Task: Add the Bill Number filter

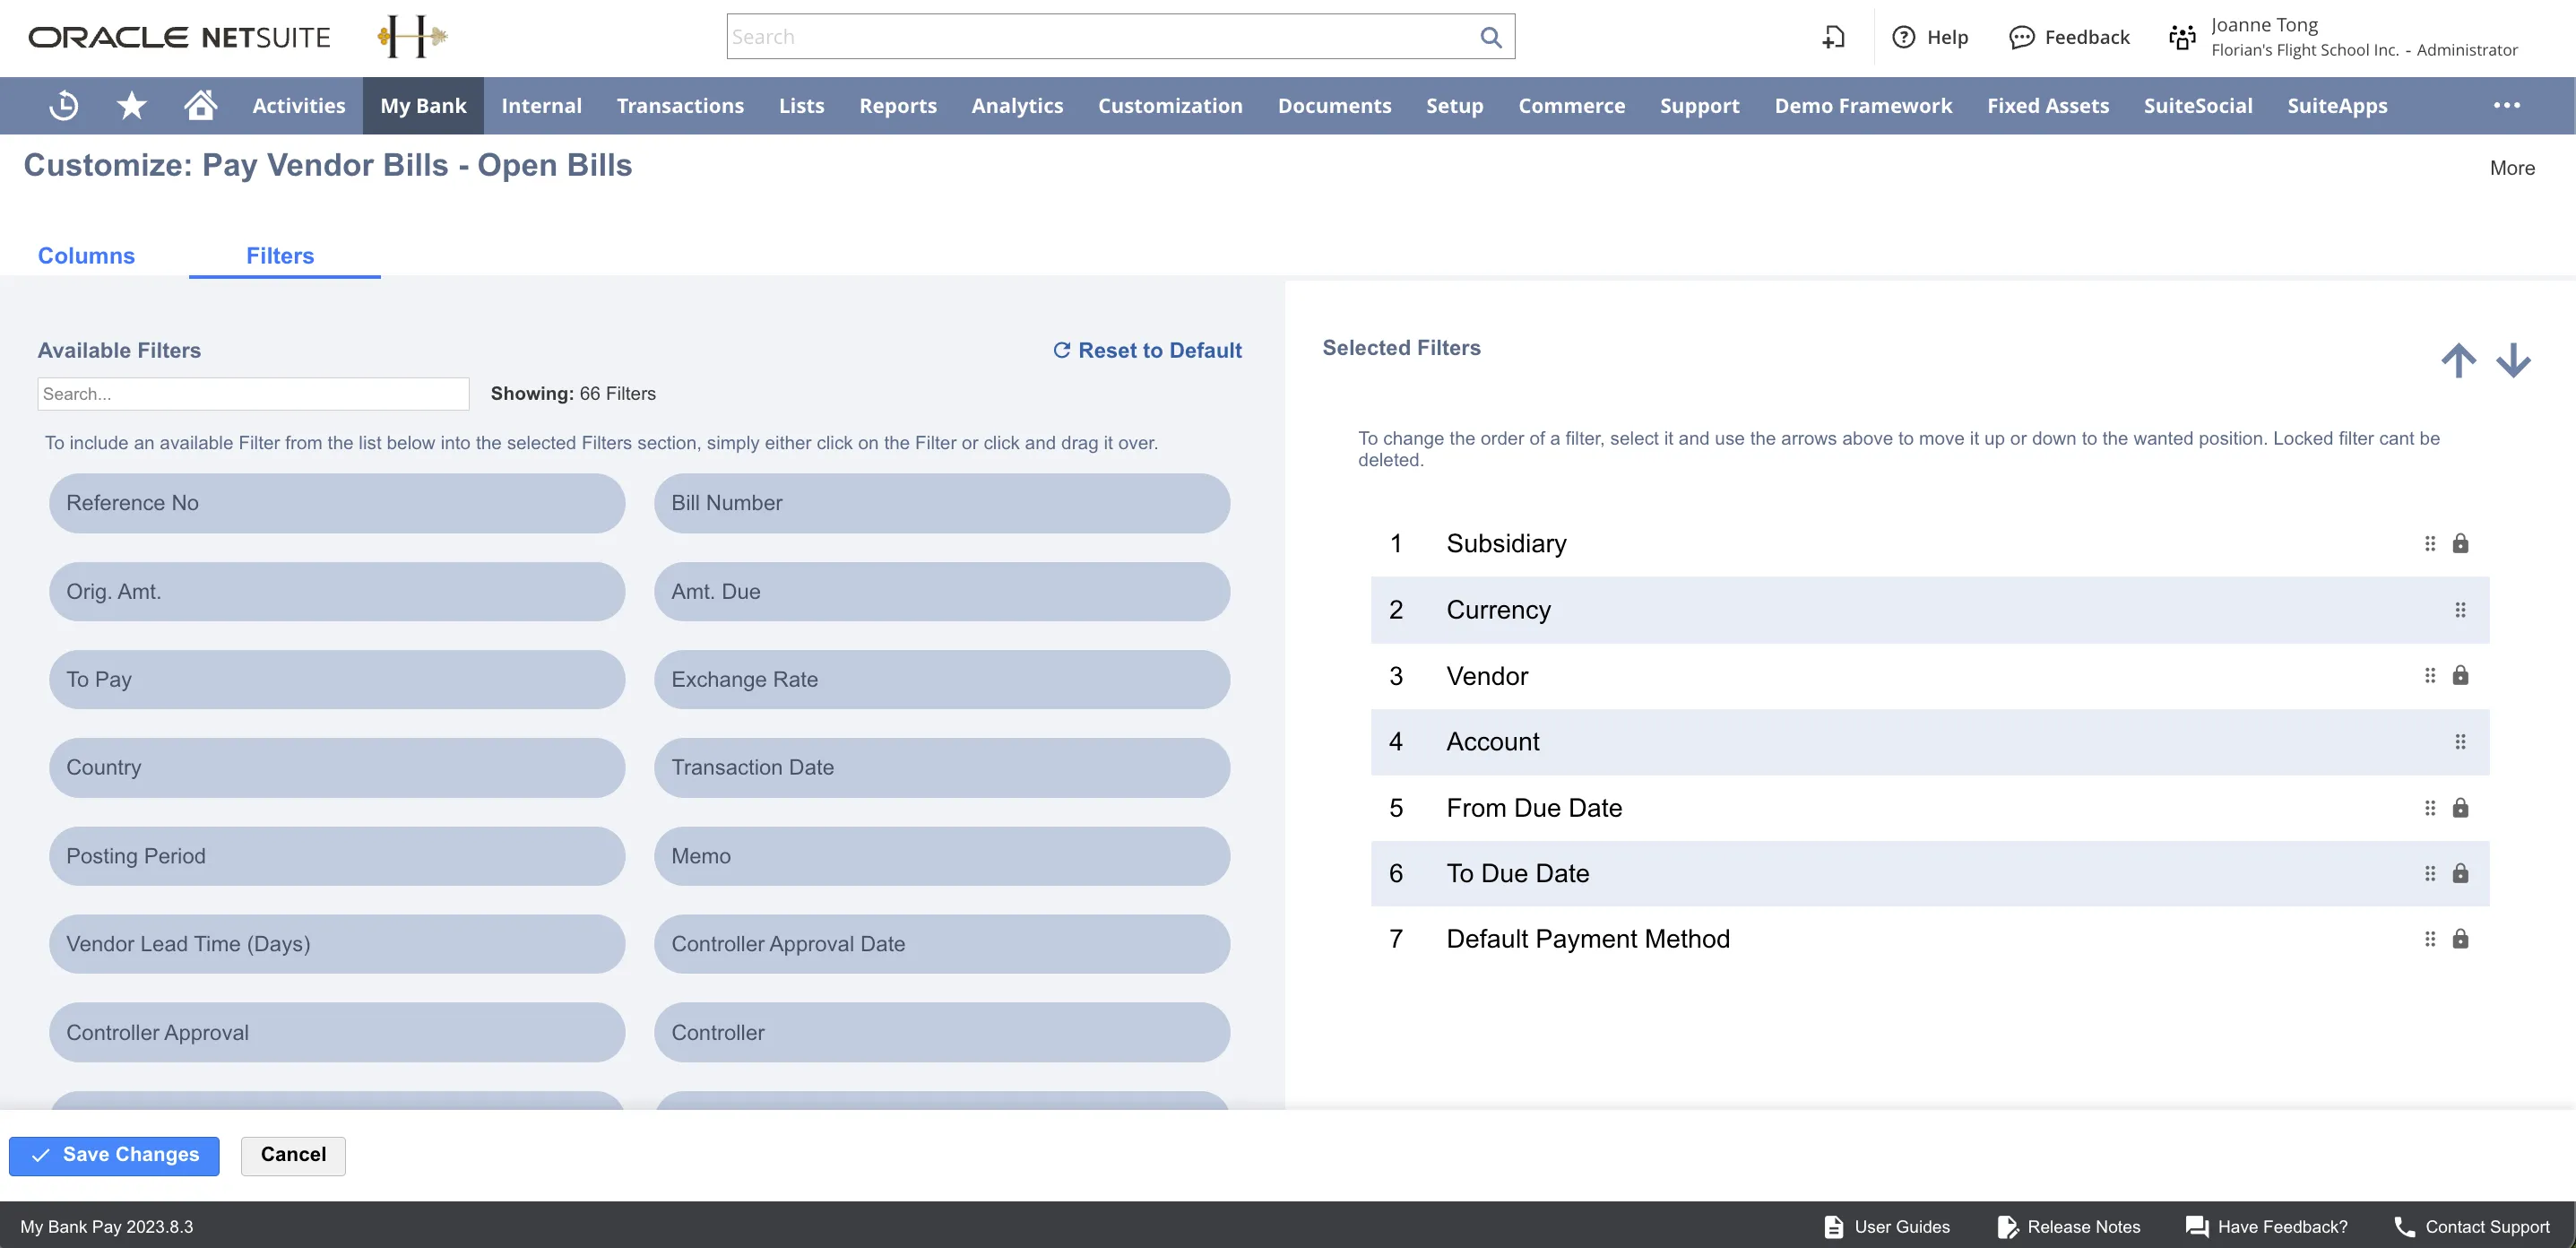Action: (941, 503)
